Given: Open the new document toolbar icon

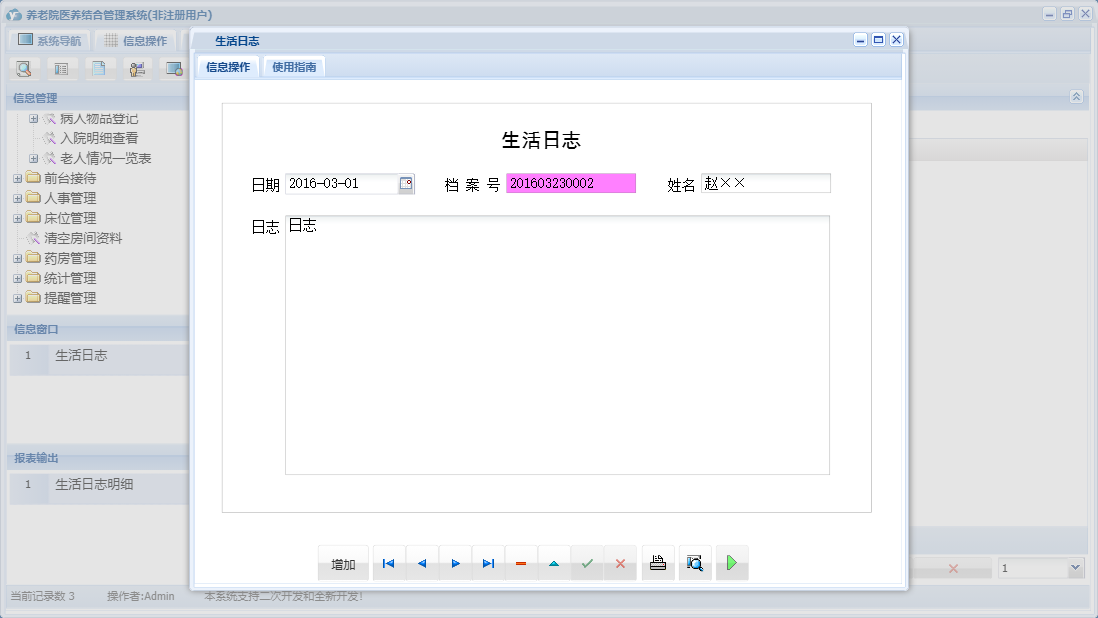Looking at the screenshot, I should point(98,68).
